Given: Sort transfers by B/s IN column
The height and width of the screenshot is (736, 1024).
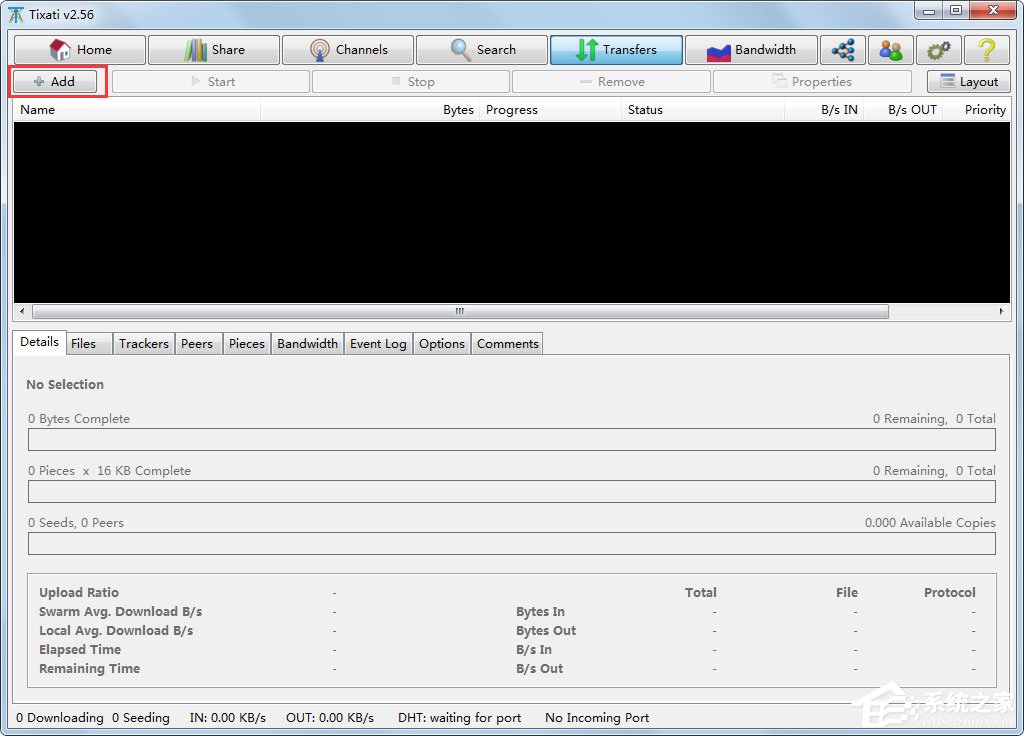Looking at the screenshot, I should click(x=824, y=110).
